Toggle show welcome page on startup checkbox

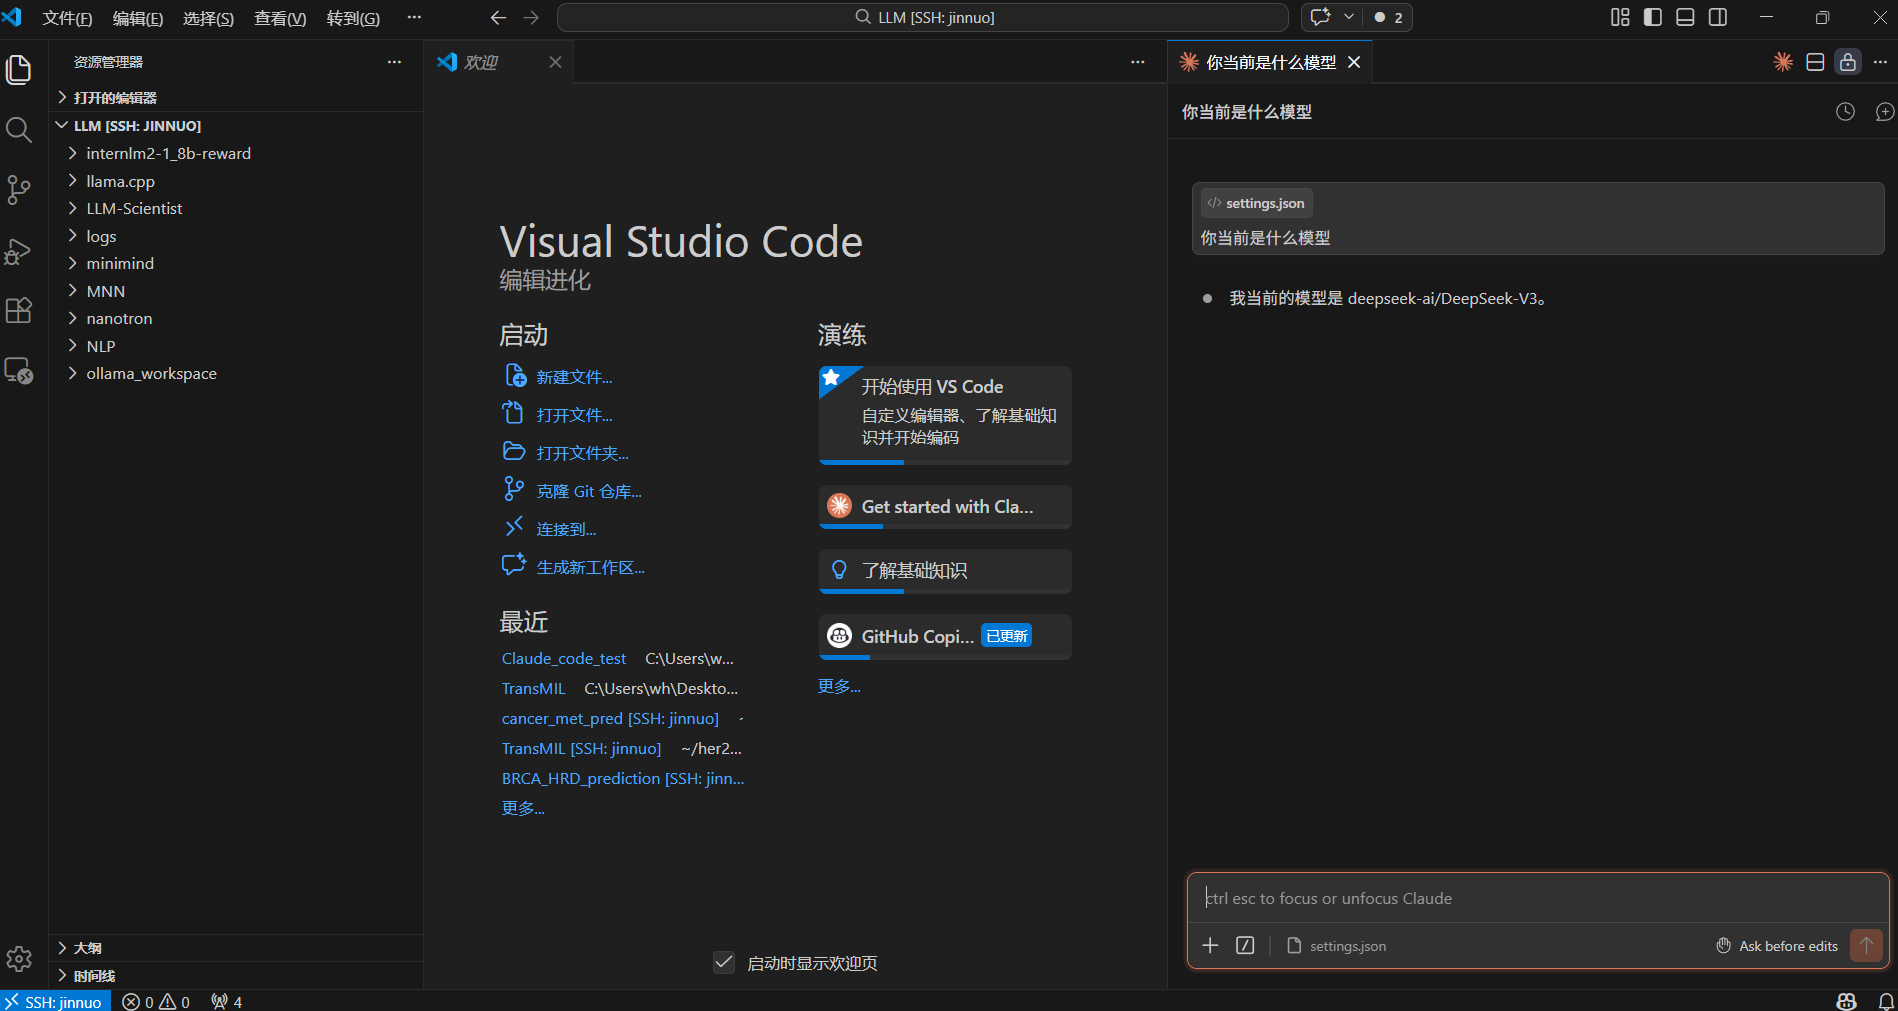724,962
